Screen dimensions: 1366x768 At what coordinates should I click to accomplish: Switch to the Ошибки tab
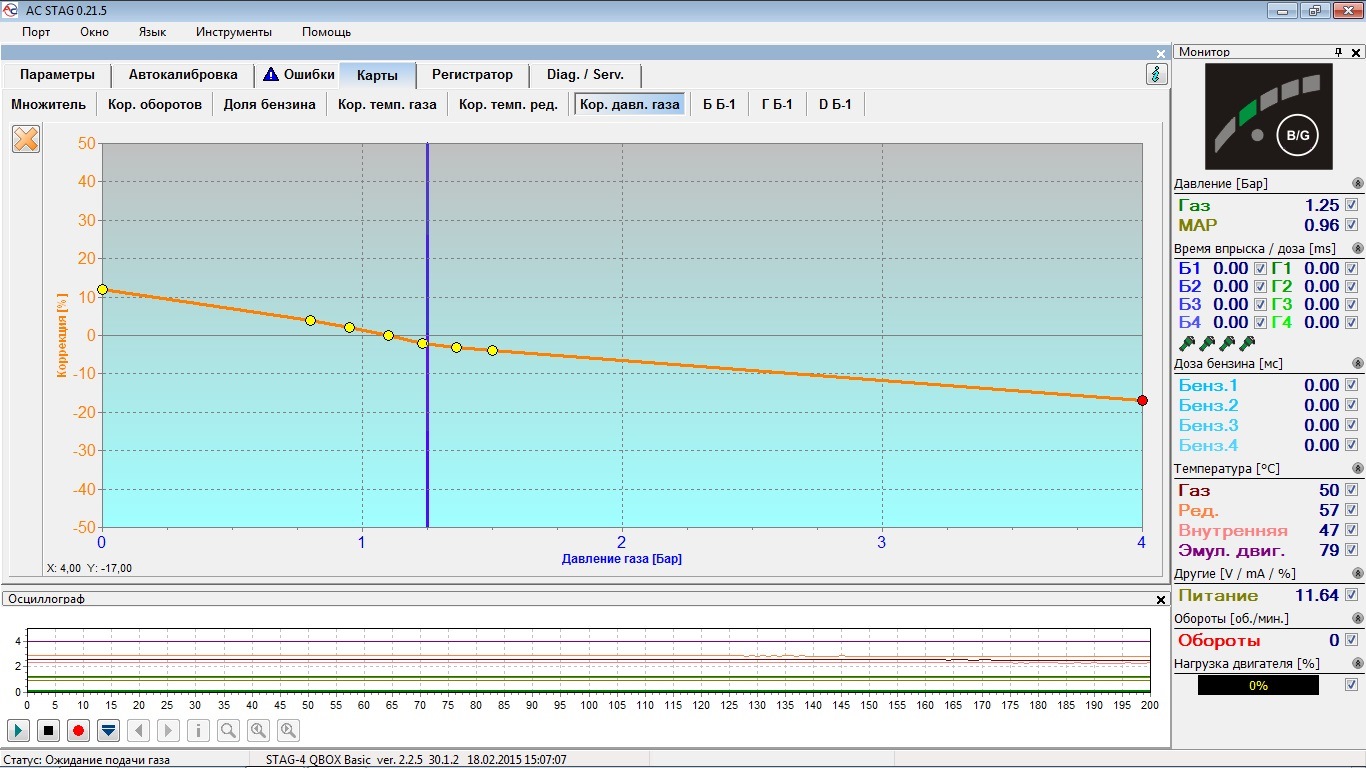pos(298,75)
